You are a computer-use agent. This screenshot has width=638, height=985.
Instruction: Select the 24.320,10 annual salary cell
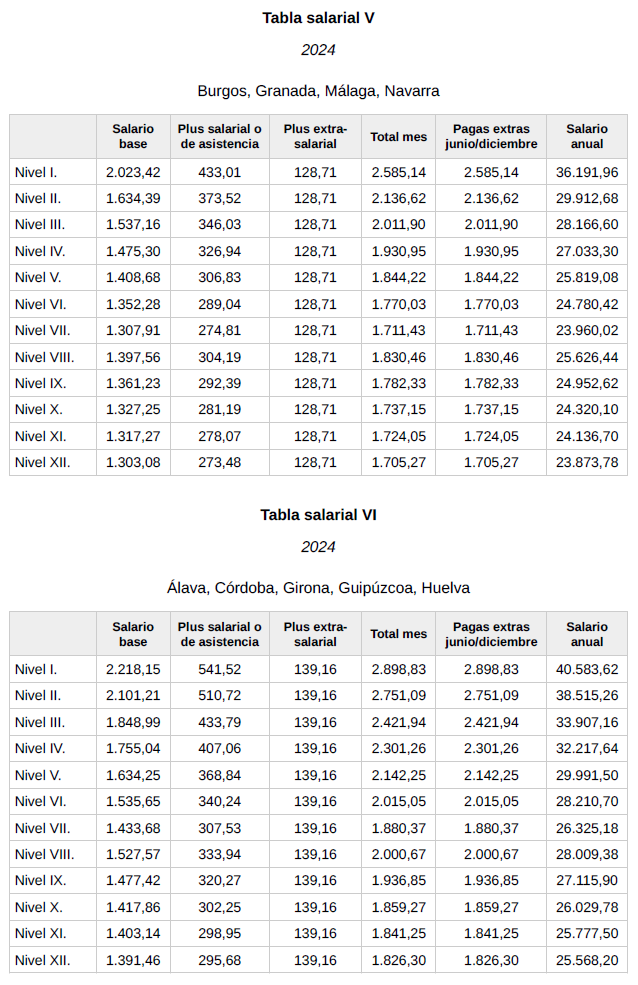point(586,409)
